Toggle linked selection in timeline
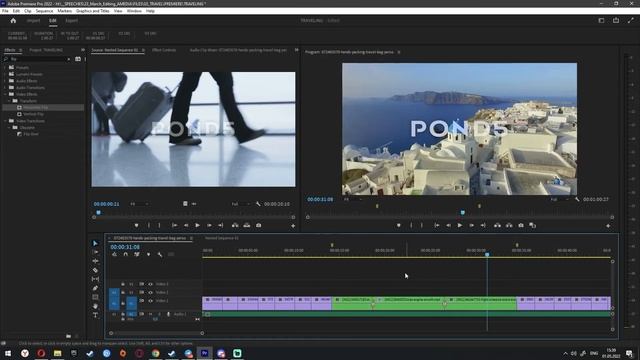Image resolution: width=640 pixels, height=360 pixels. pyautogui.click(x=137, y=255)
